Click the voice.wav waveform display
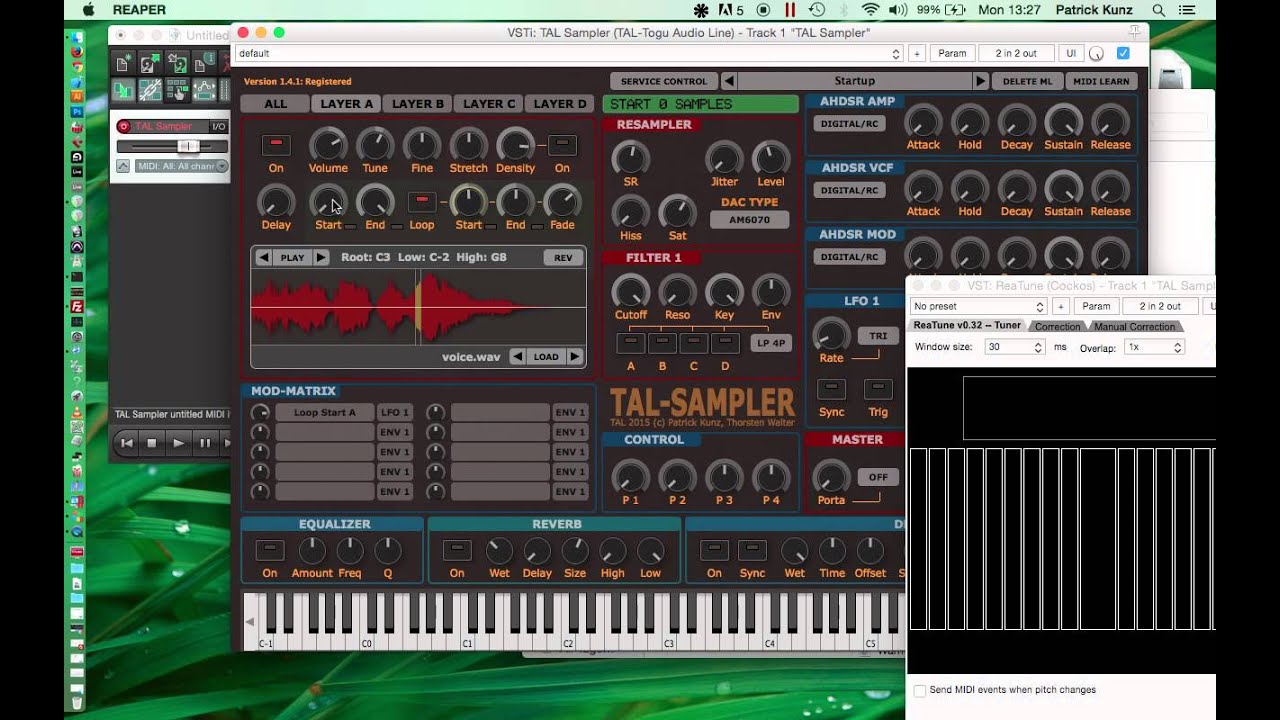This screenshot has width=1280, height=720. pyautogui.click(x=418, y=307)
